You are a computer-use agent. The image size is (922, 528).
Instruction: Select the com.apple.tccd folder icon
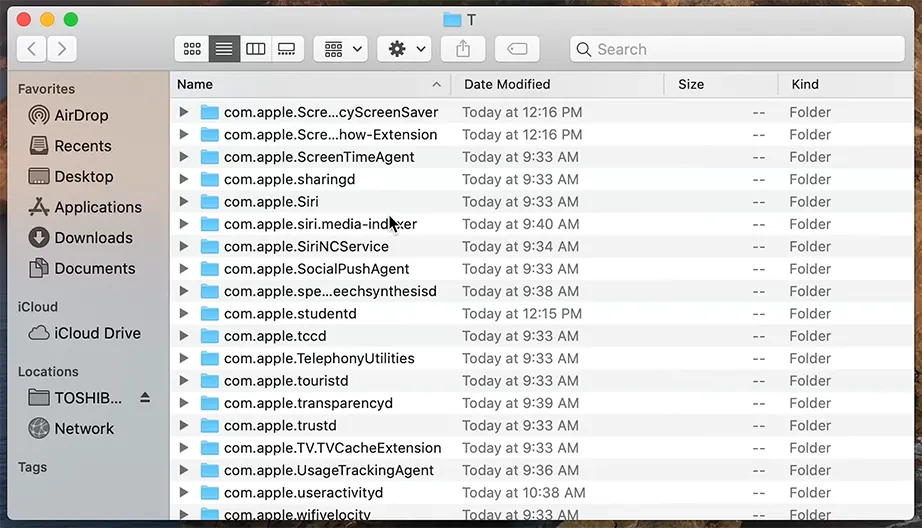point(209,336)
